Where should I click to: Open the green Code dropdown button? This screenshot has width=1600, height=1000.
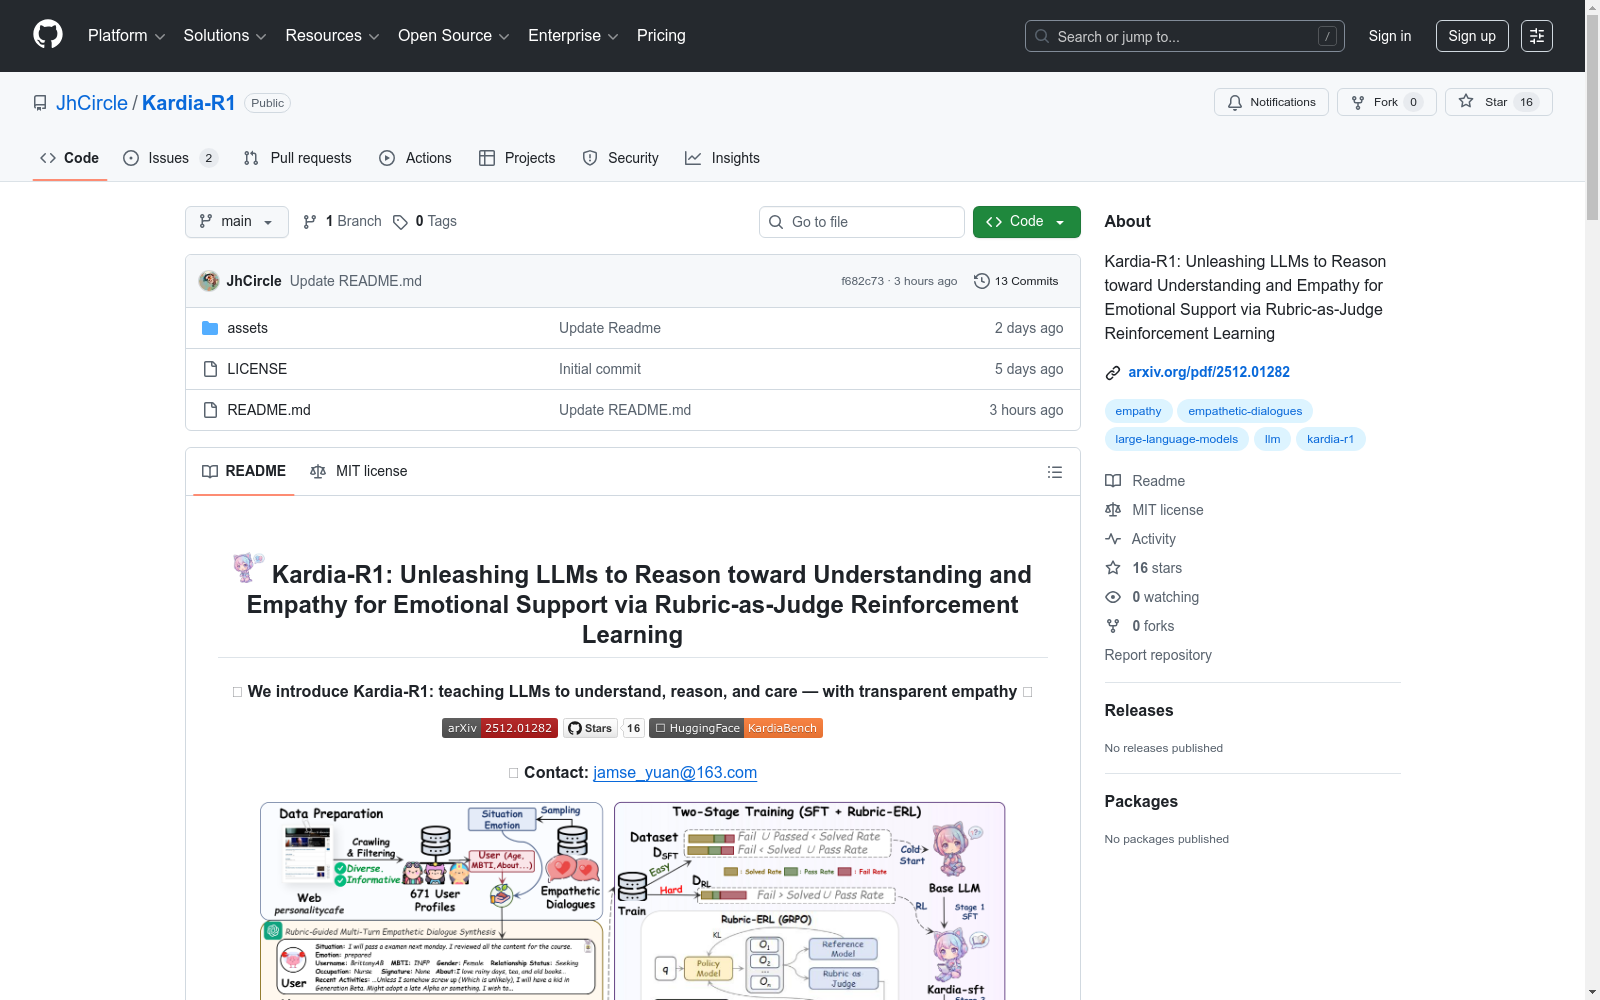(1027, 222)
